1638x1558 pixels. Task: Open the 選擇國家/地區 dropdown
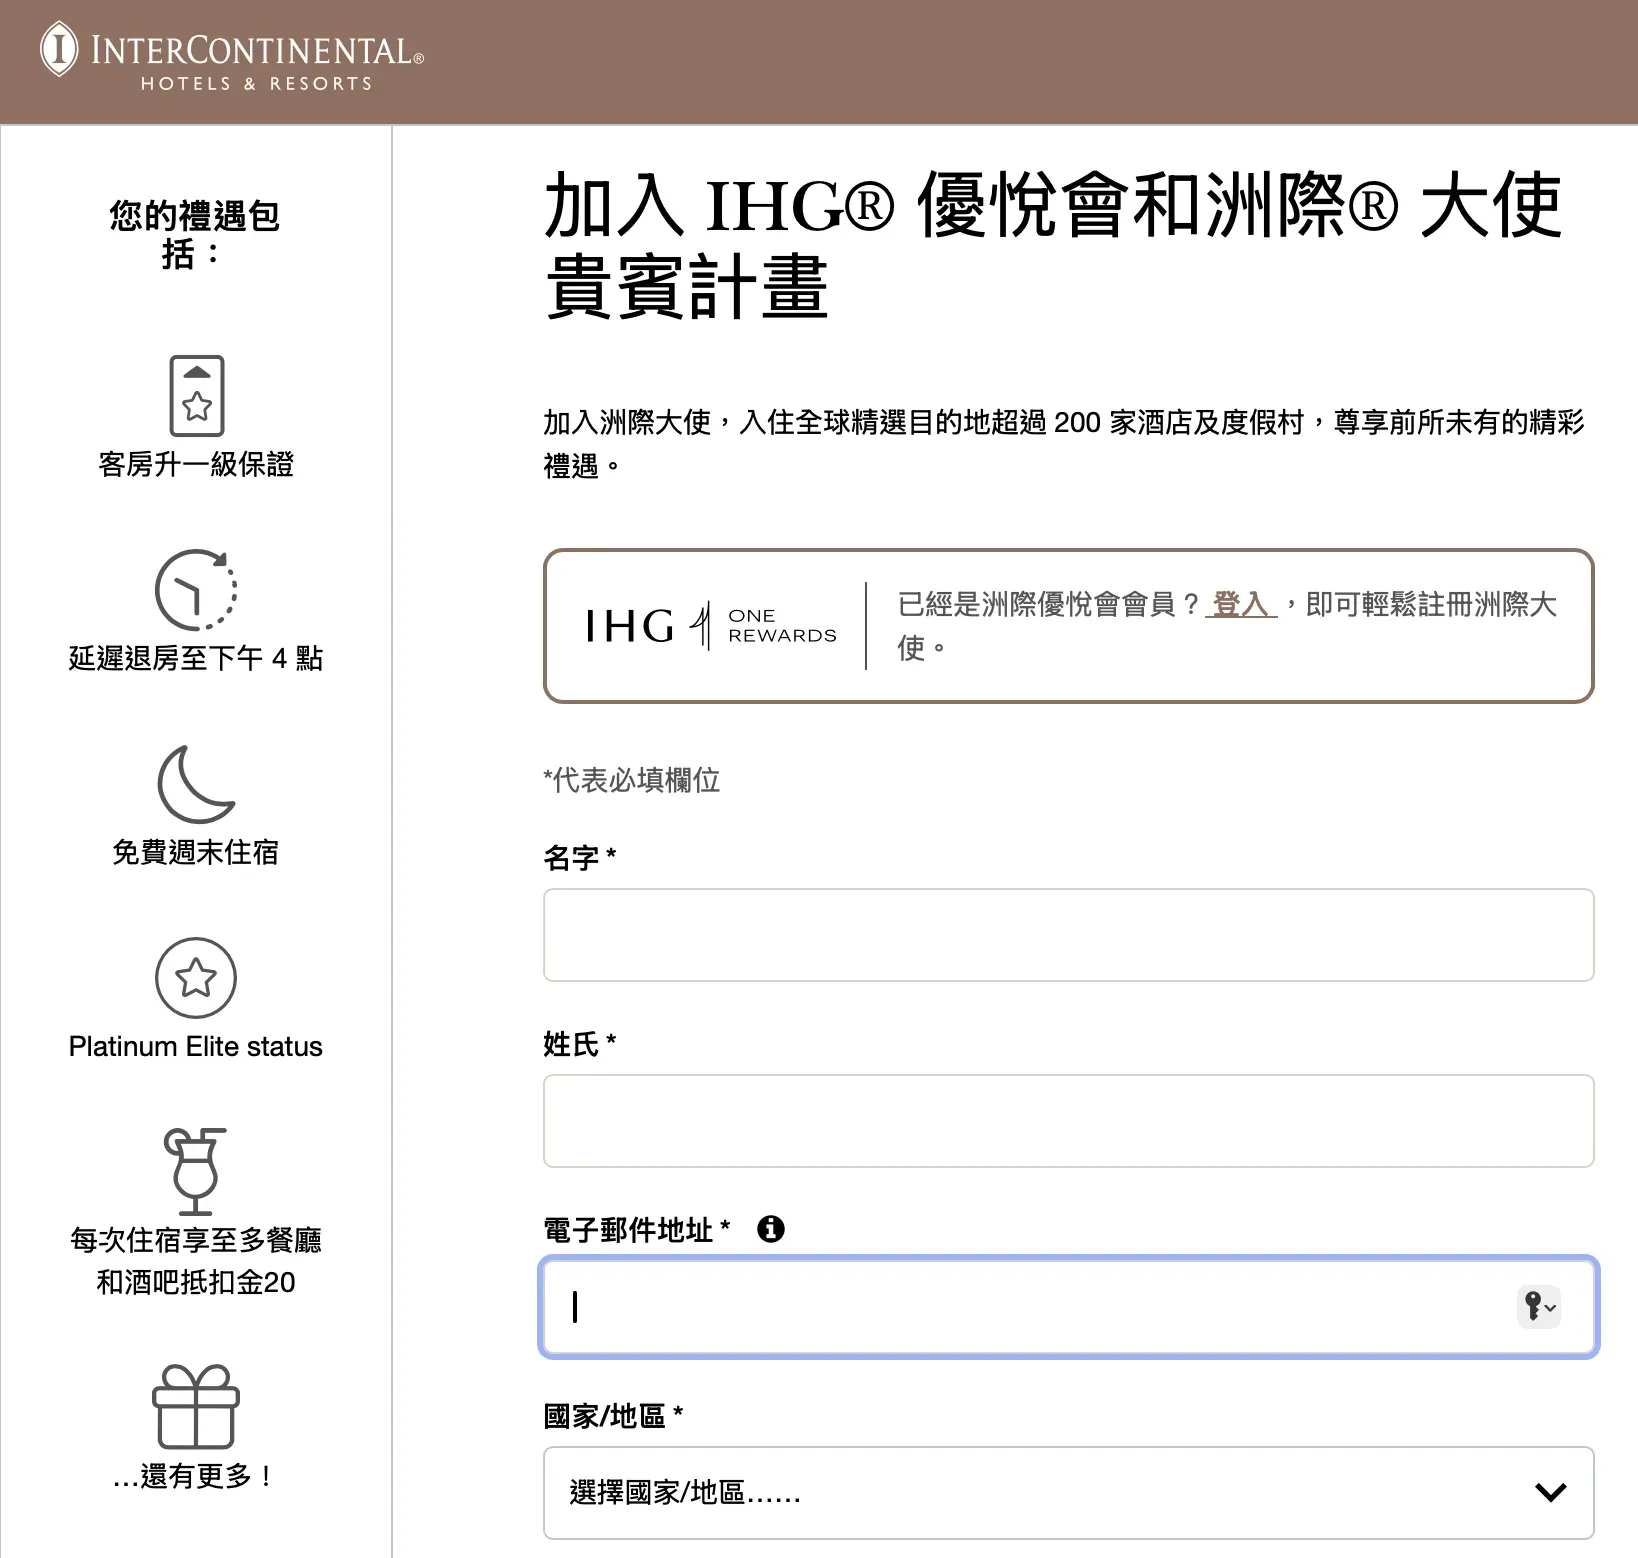pyautogui.click(x=1068, y=1493)
